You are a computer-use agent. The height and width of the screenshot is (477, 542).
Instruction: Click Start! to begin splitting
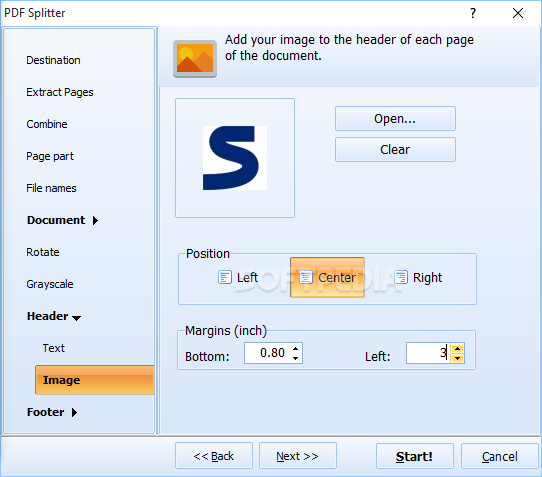click(414, 456)
